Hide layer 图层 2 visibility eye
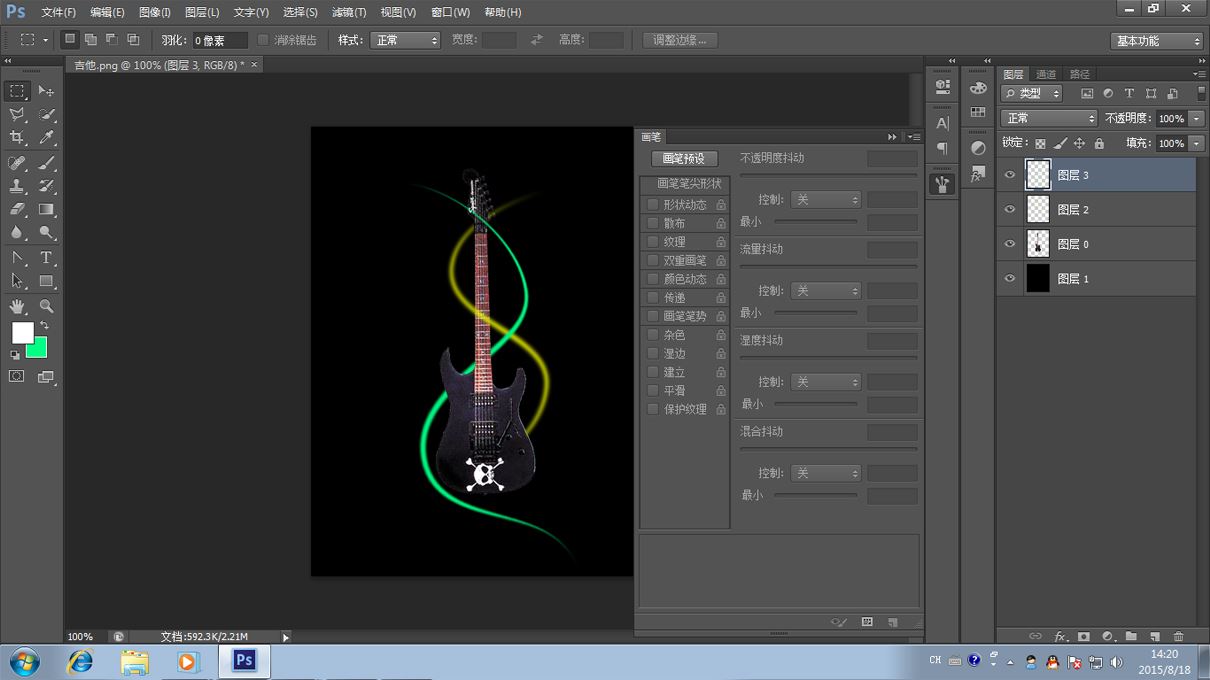1210x680 pixels. click(x=1010, y=209)
